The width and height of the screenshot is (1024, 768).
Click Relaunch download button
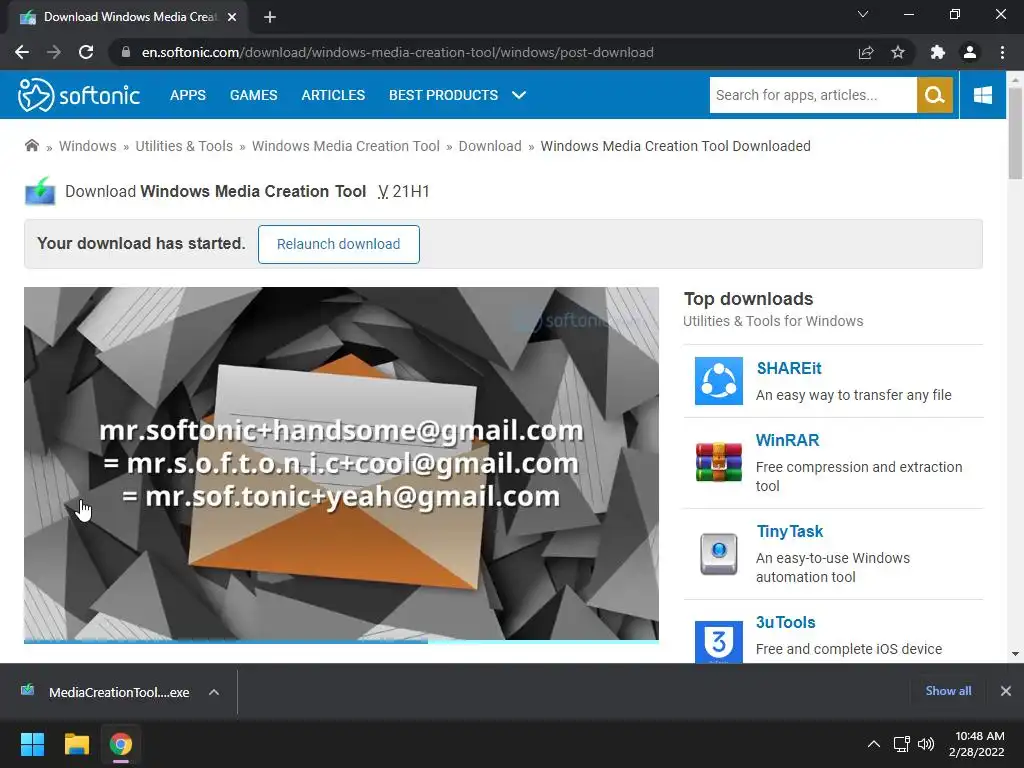338,244
